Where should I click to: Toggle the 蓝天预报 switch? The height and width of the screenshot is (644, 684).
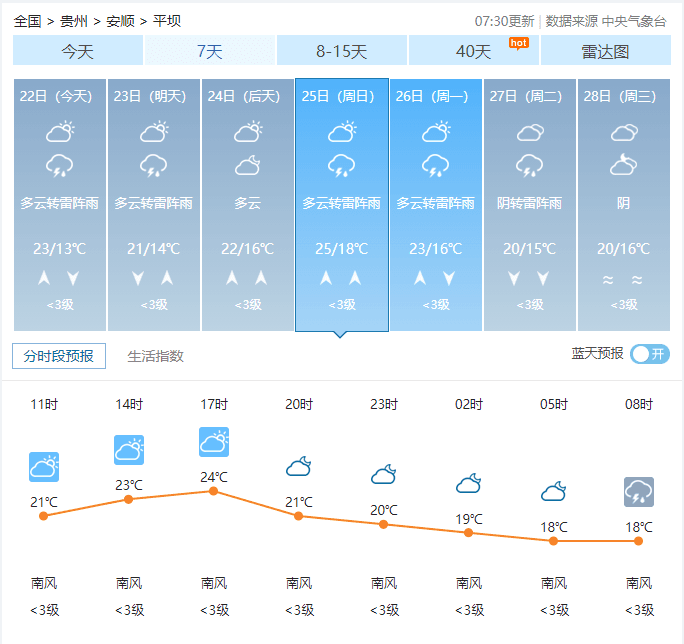tap(650, 354)
